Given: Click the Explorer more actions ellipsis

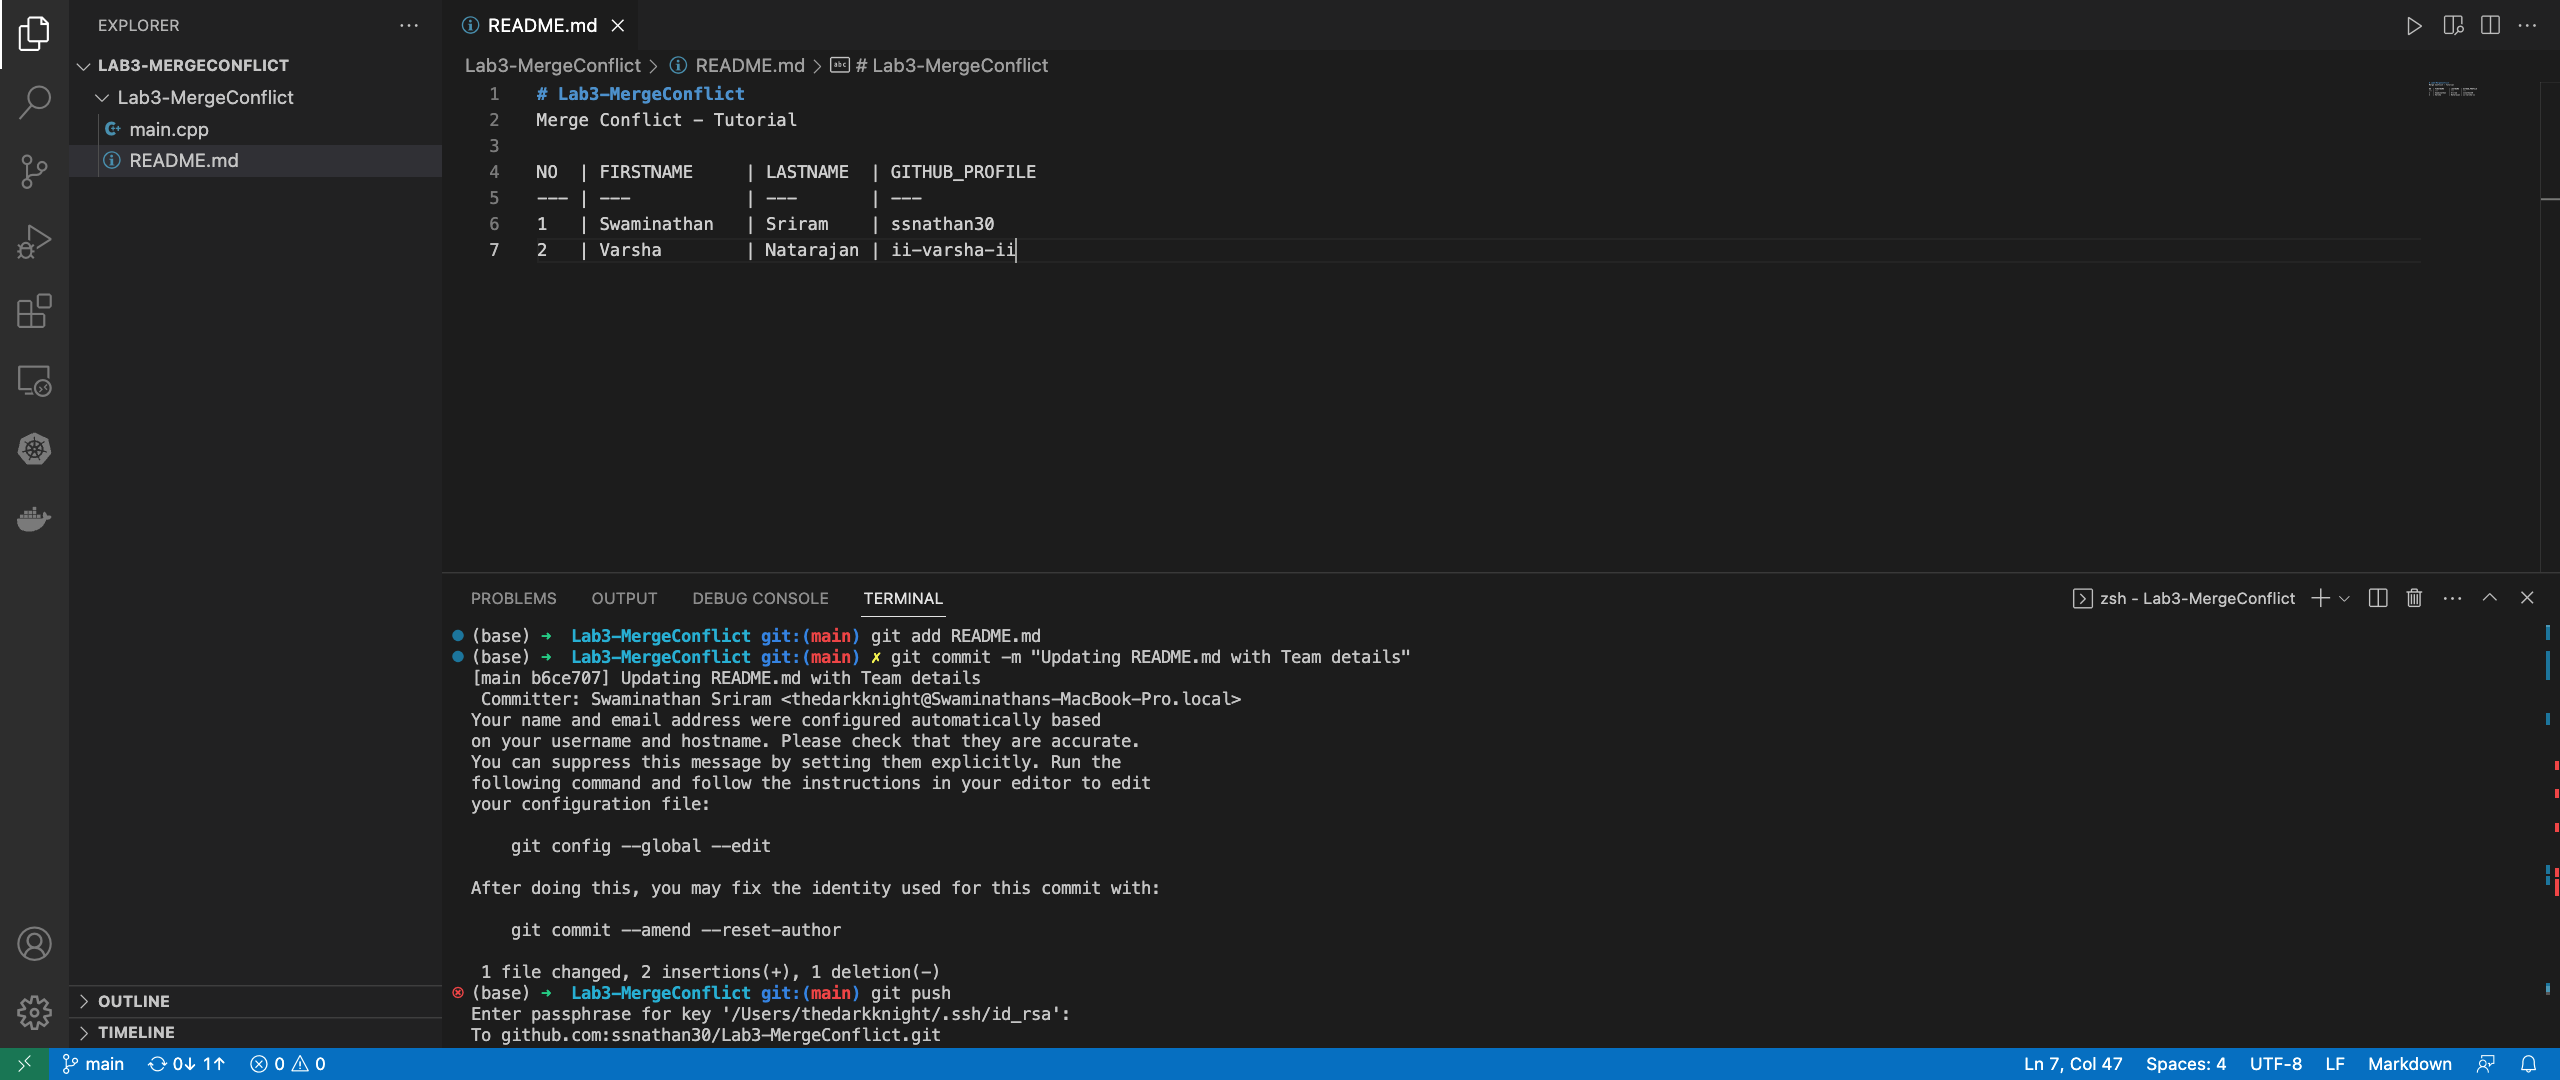Looking at the screenshot, I should [x=409, y=25].
